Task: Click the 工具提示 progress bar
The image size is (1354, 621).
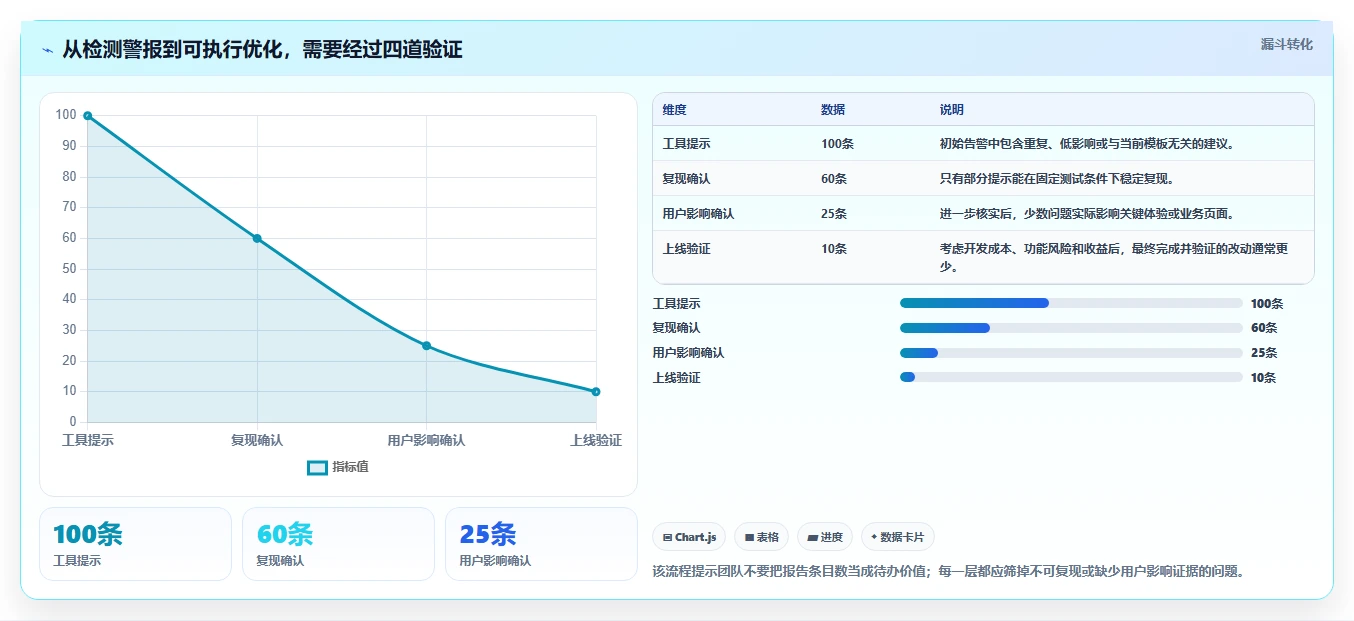Action: [x=1071, y=303]
